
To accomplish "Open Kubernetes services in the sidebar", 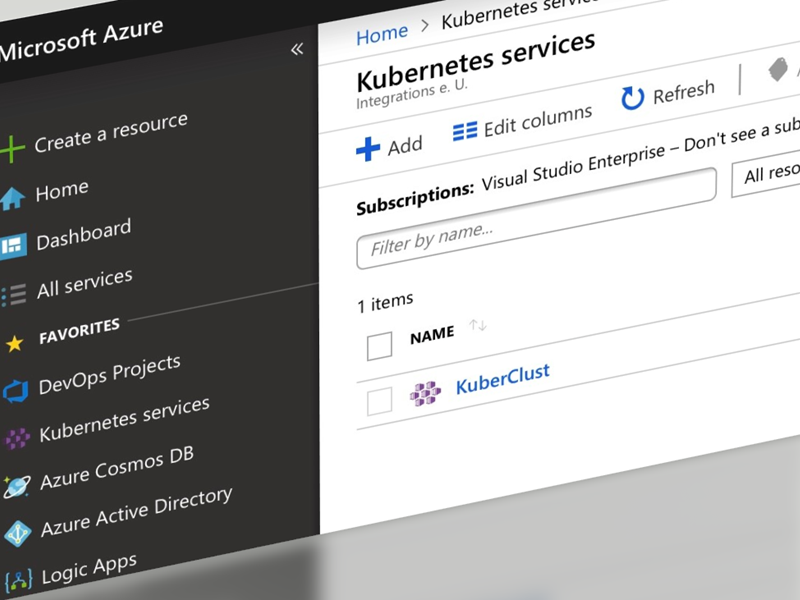I will 124,419.
